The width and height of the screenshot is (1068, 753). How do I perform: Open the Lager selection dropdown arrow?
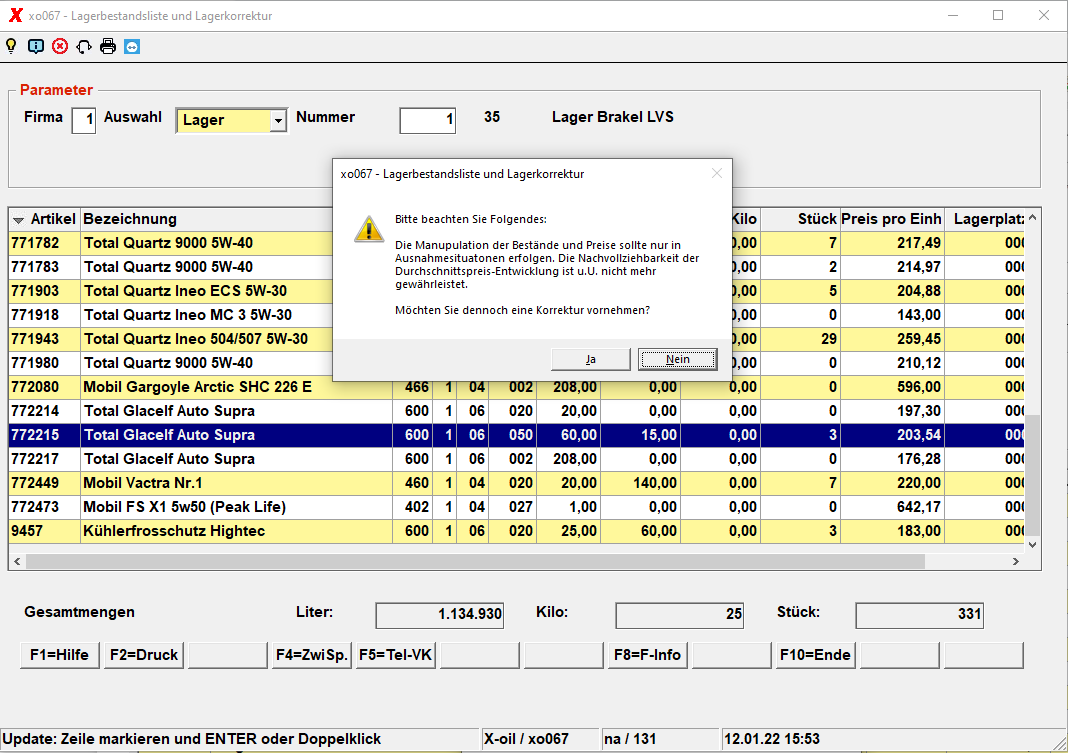coord(278,121)
